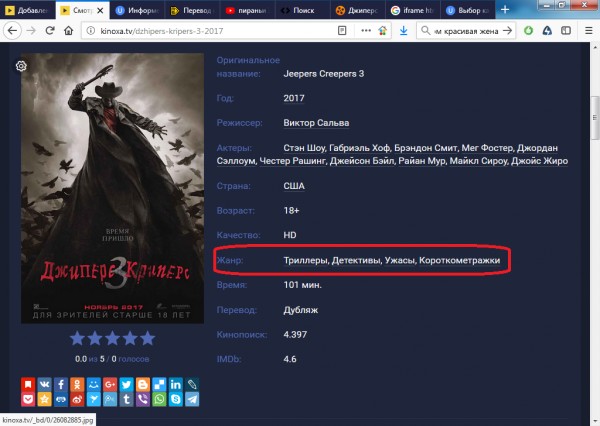Open actor Мег Фостер link
The image size is (600, 426).
tap(487, 148)
